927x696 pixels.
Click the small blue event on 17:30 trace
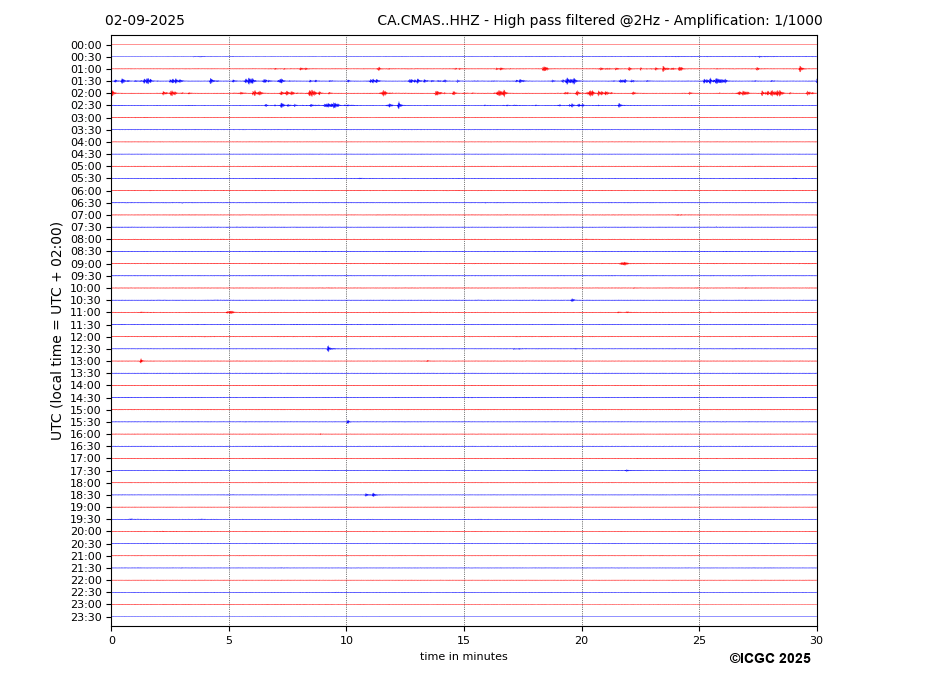pos(627,471)
